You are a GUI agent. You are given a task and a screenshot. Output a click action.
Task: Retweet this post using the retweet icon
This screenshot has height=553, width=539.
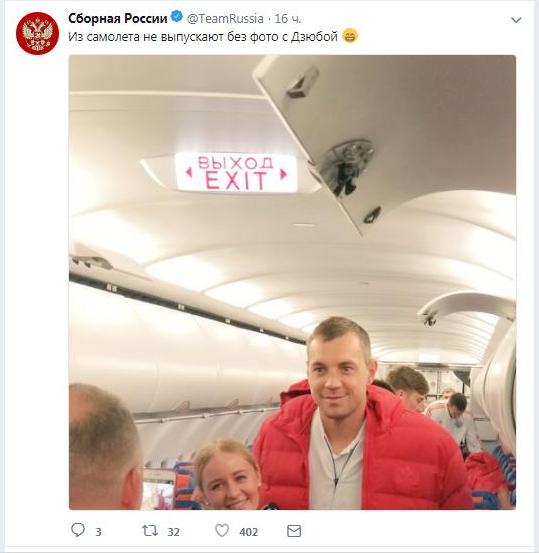150,530
